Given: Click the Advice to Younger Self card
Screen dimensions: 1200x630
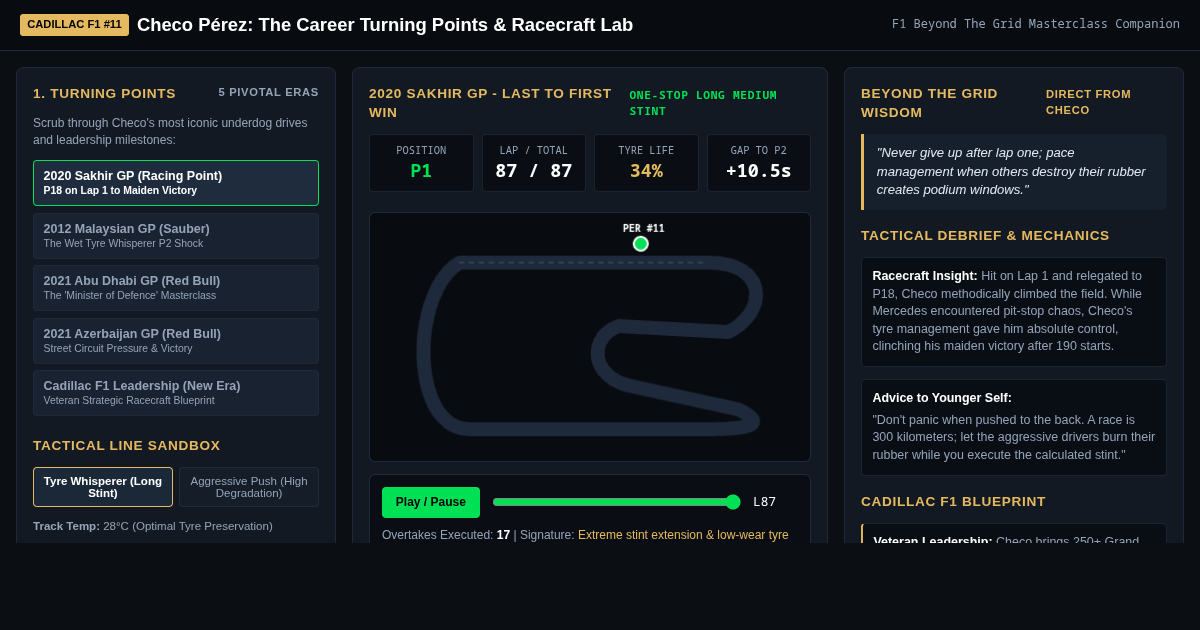Looking at the screenshot, I should (1014, 427).
